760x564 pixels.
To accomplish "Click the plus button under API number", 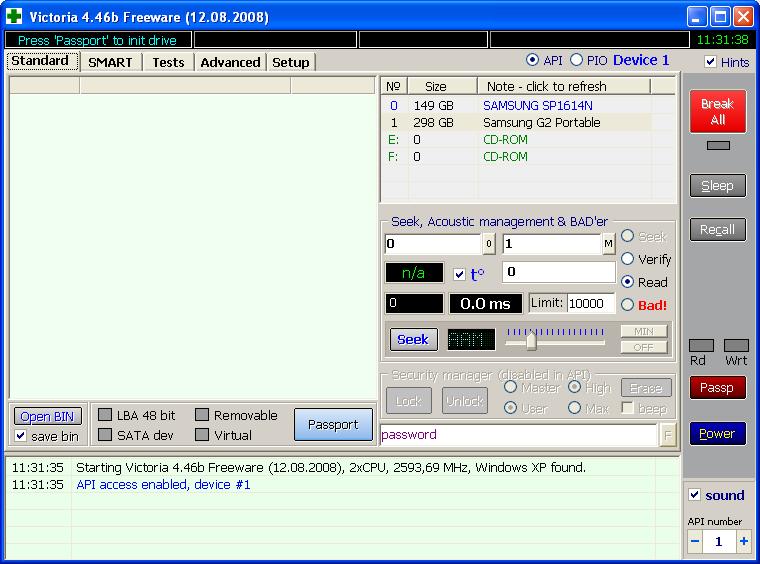I will click(x=744, y=541).
